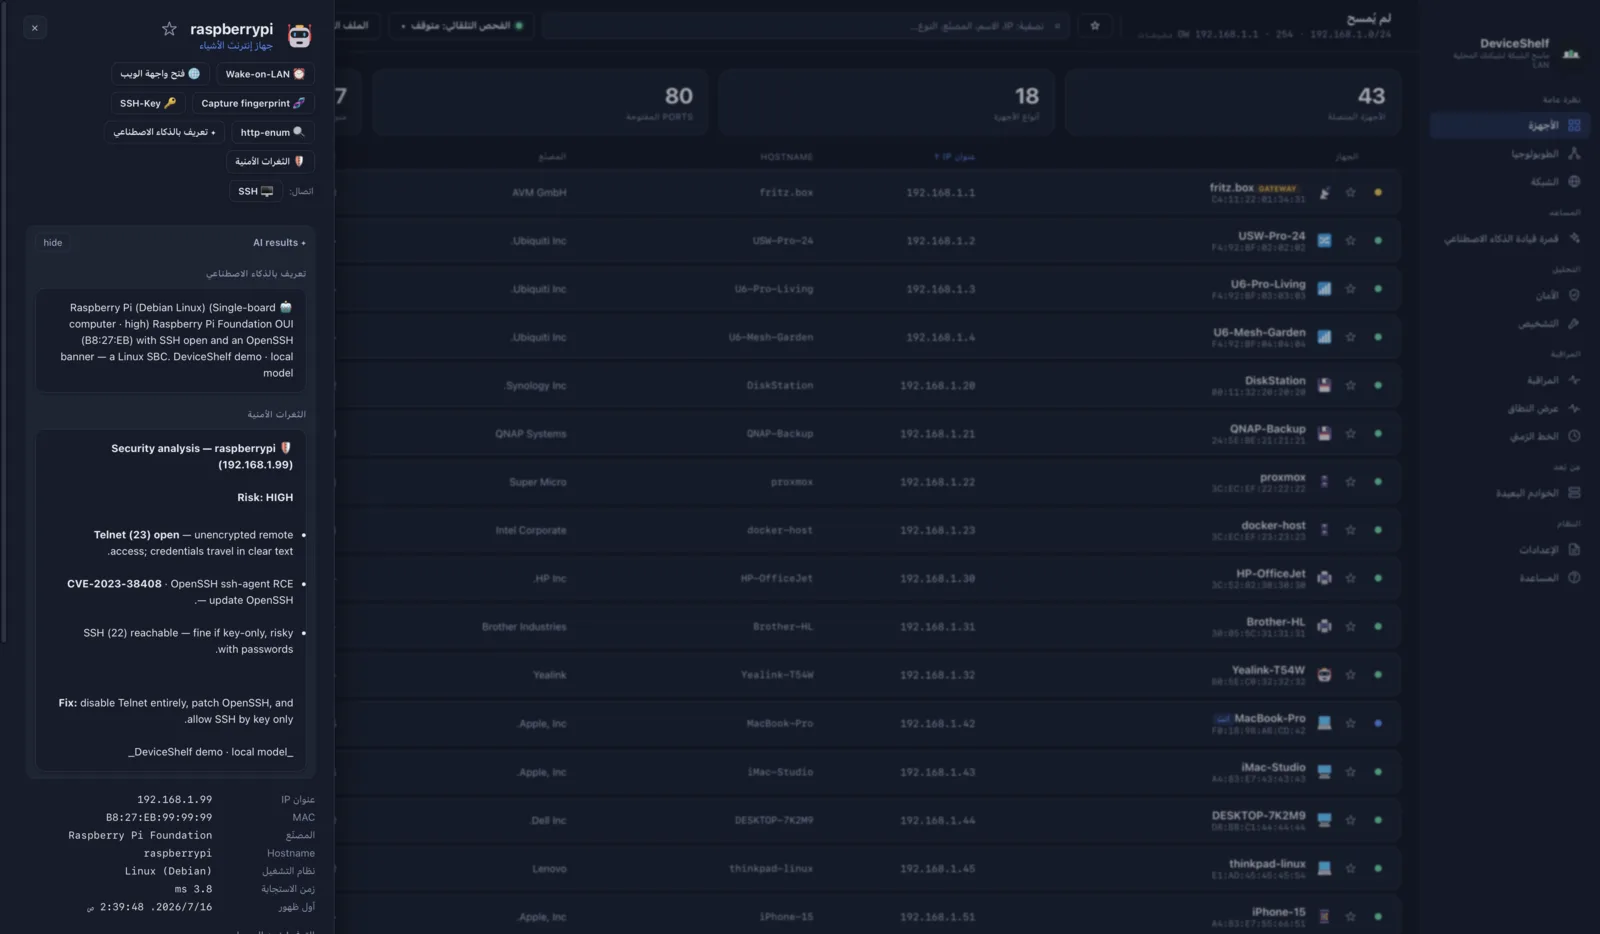Screen dimensions: 1600x934
Task: Sort by the IP address column header
Action: 954,157
